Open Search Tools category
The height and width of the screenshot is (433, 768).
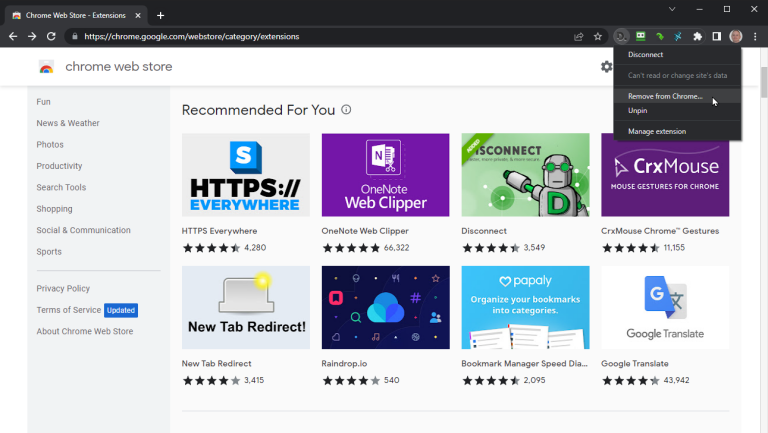[61, 187]
